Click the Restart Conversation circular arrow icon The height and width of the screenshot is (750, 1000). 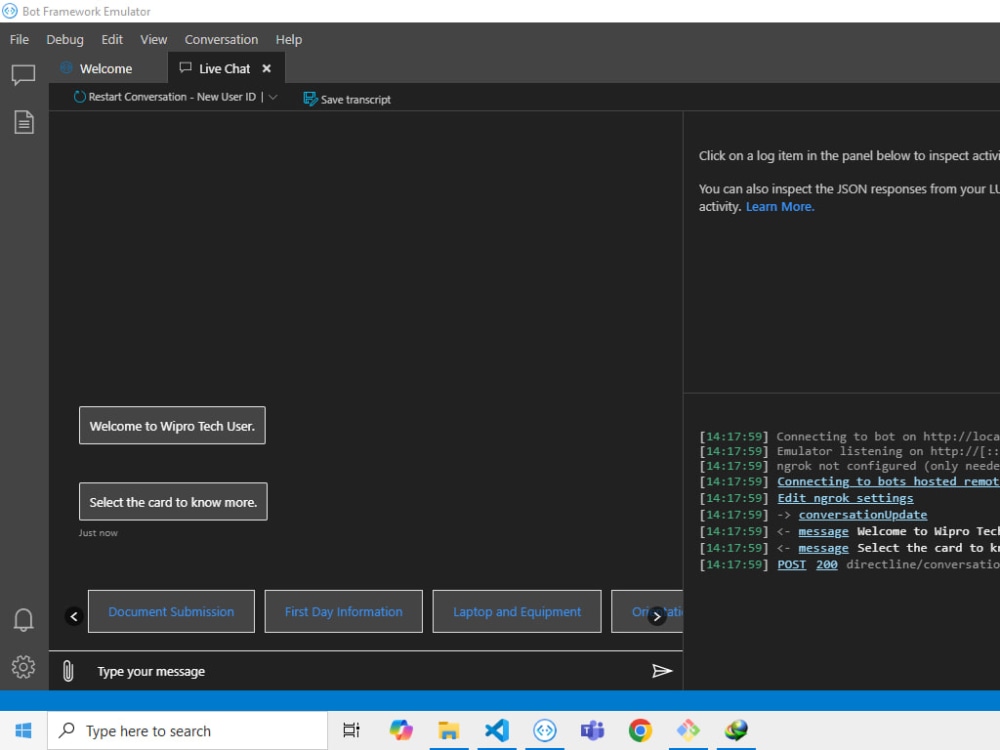click(78, 96)
